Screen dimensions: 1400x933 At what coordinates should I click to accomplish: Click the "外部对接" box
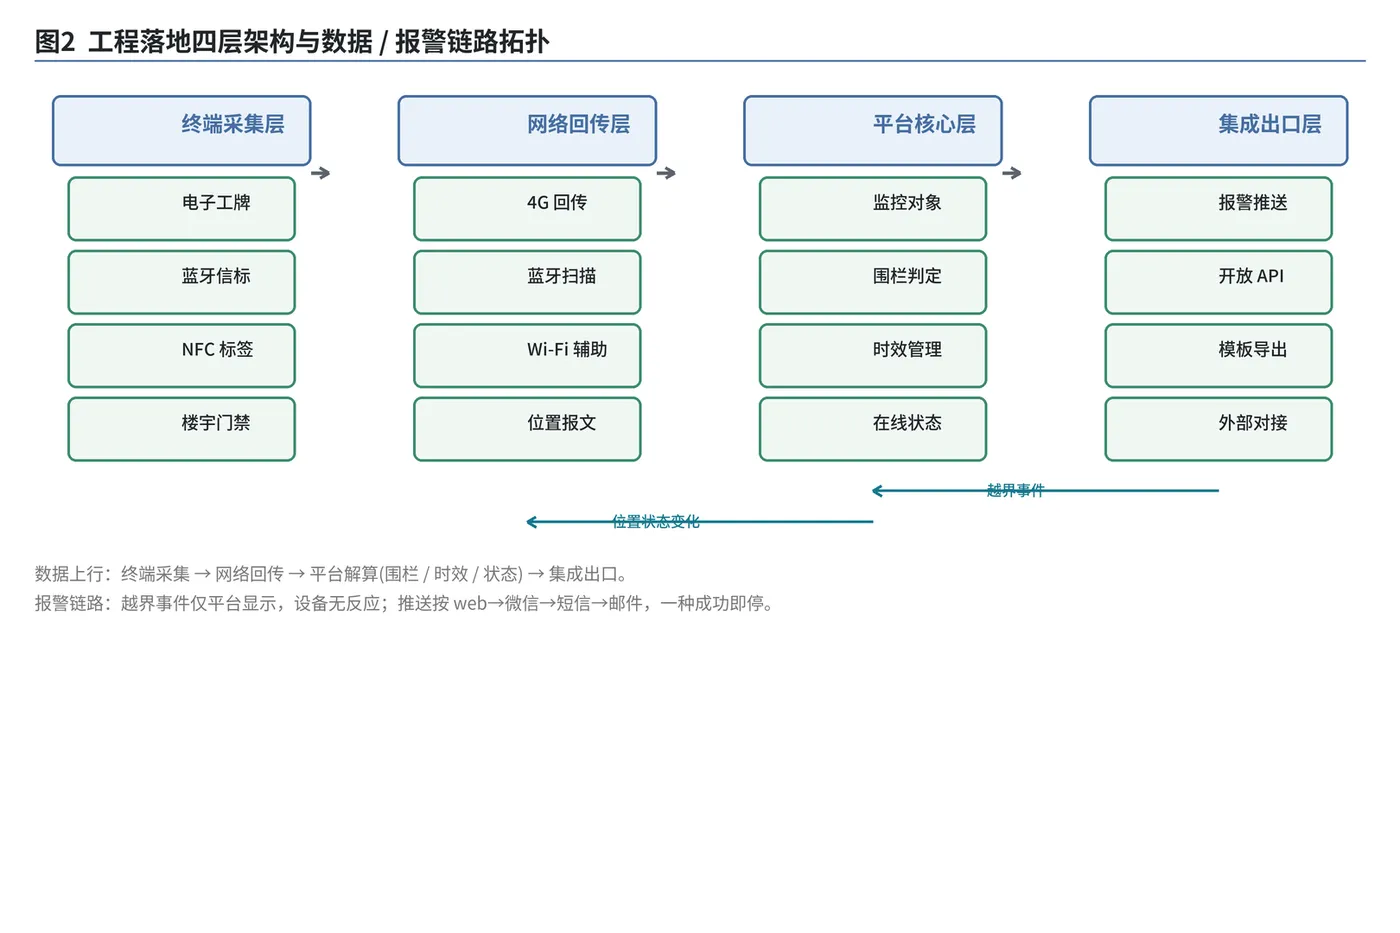1219,429
